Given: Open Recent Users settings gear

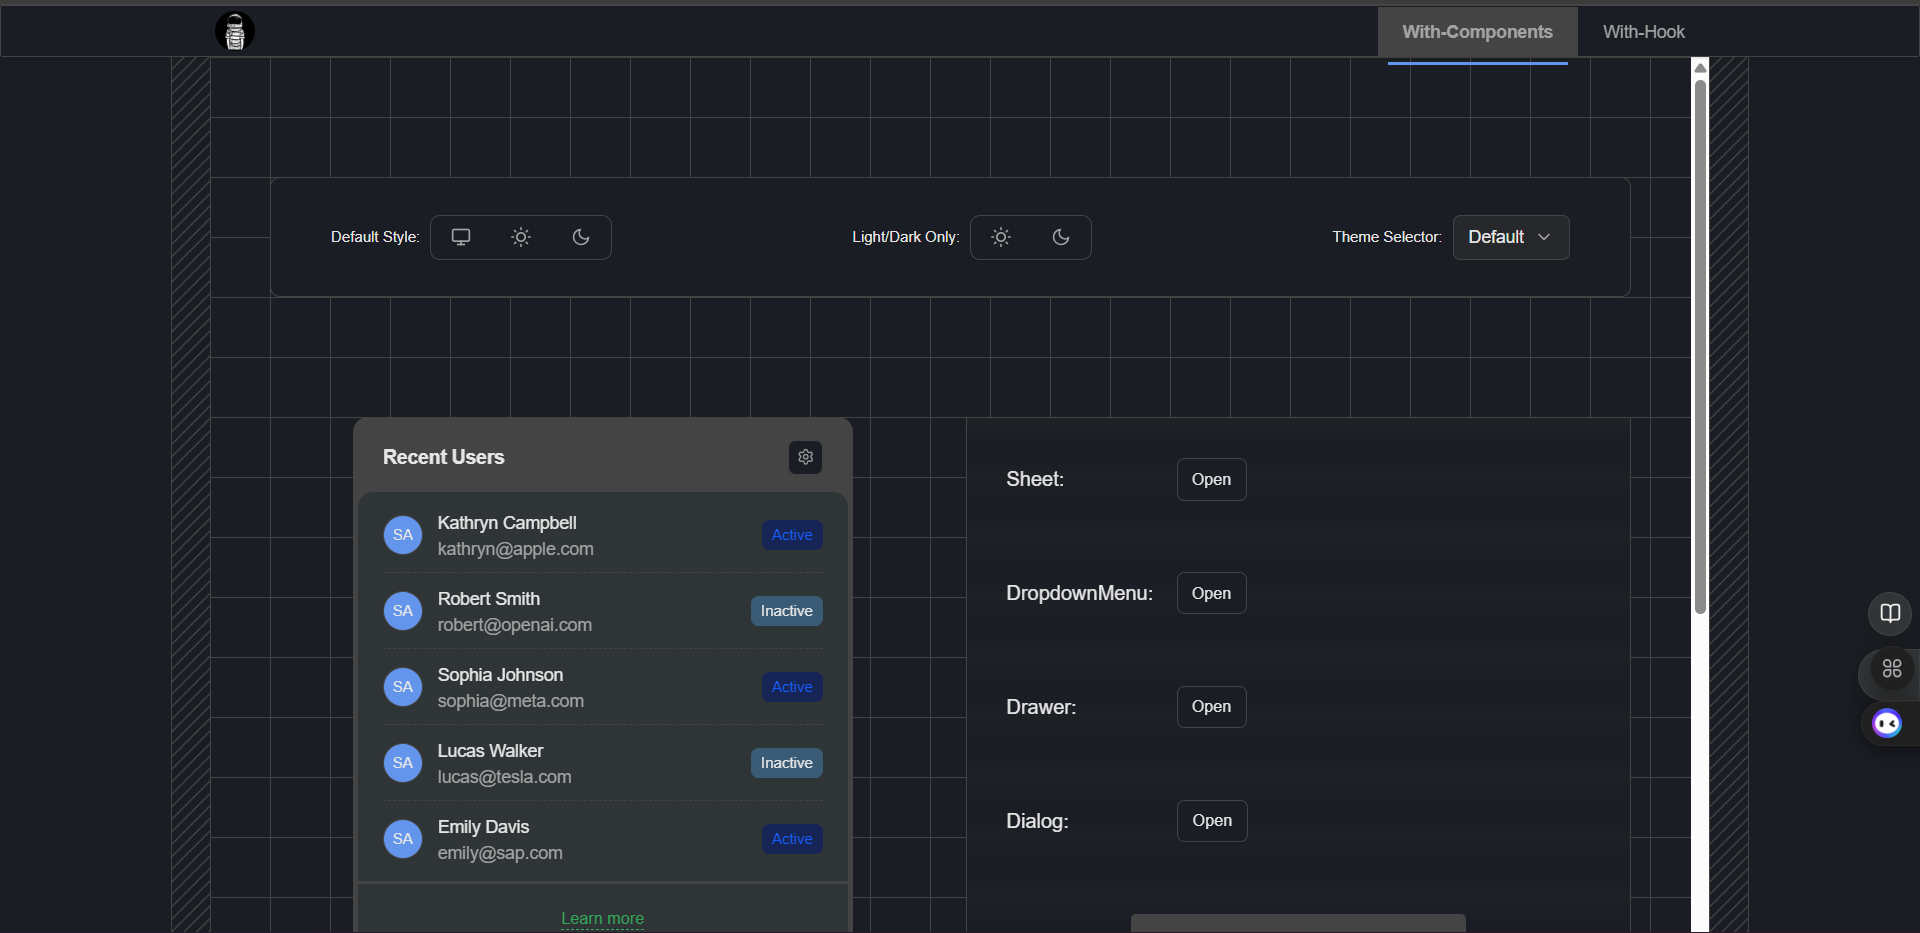Looking at the screenshot, I should (x=805, y=457).
